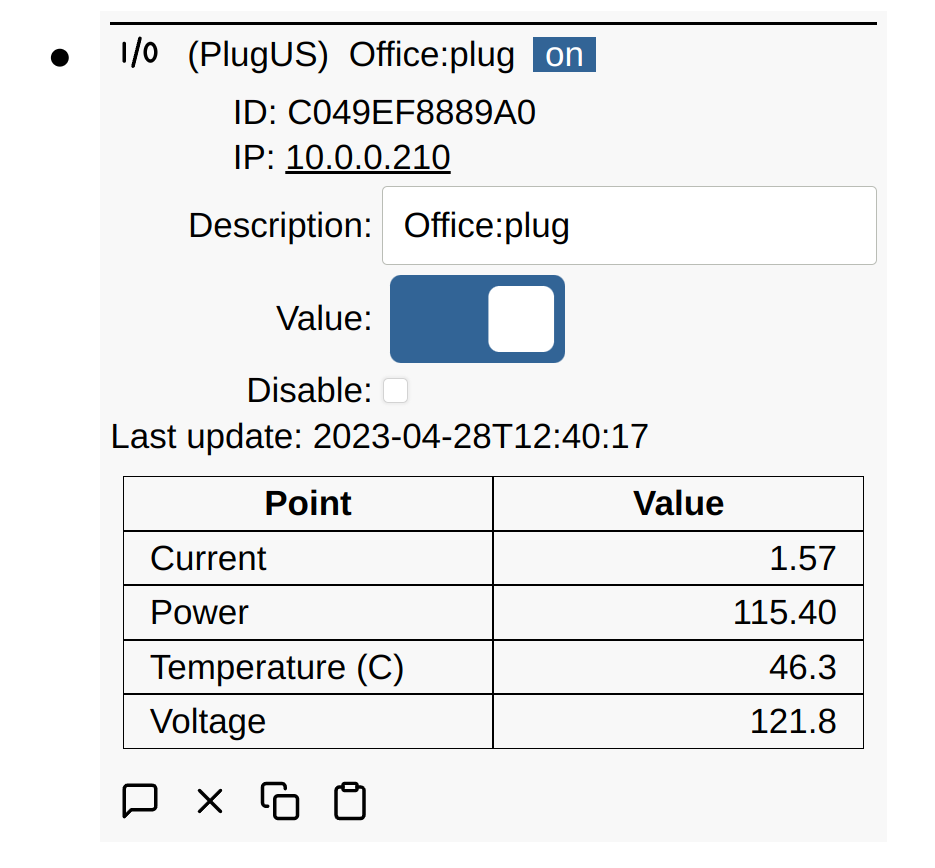Delete the node with the X icon
The width and height of the screenshot is (935, 868).
coord(210,801)
